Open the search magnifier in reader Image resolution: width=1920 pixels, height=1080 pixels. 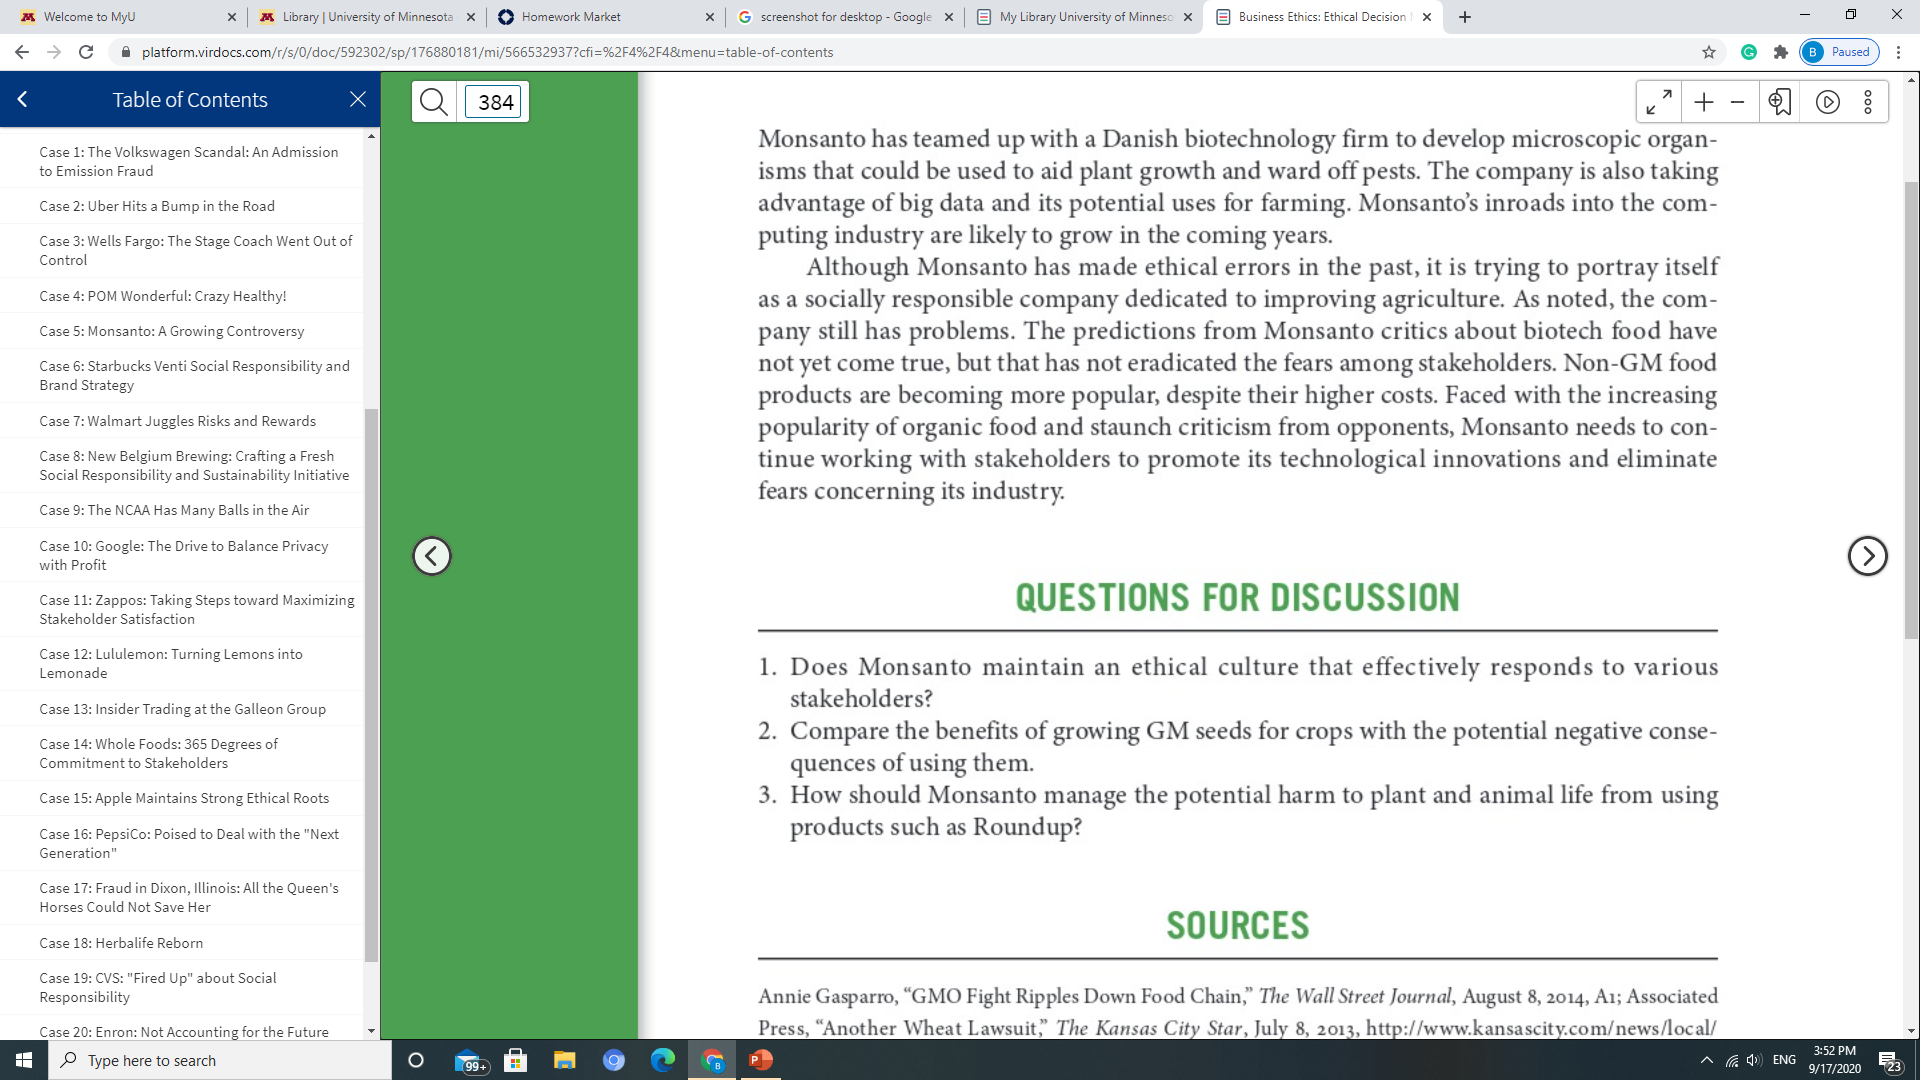434,101
